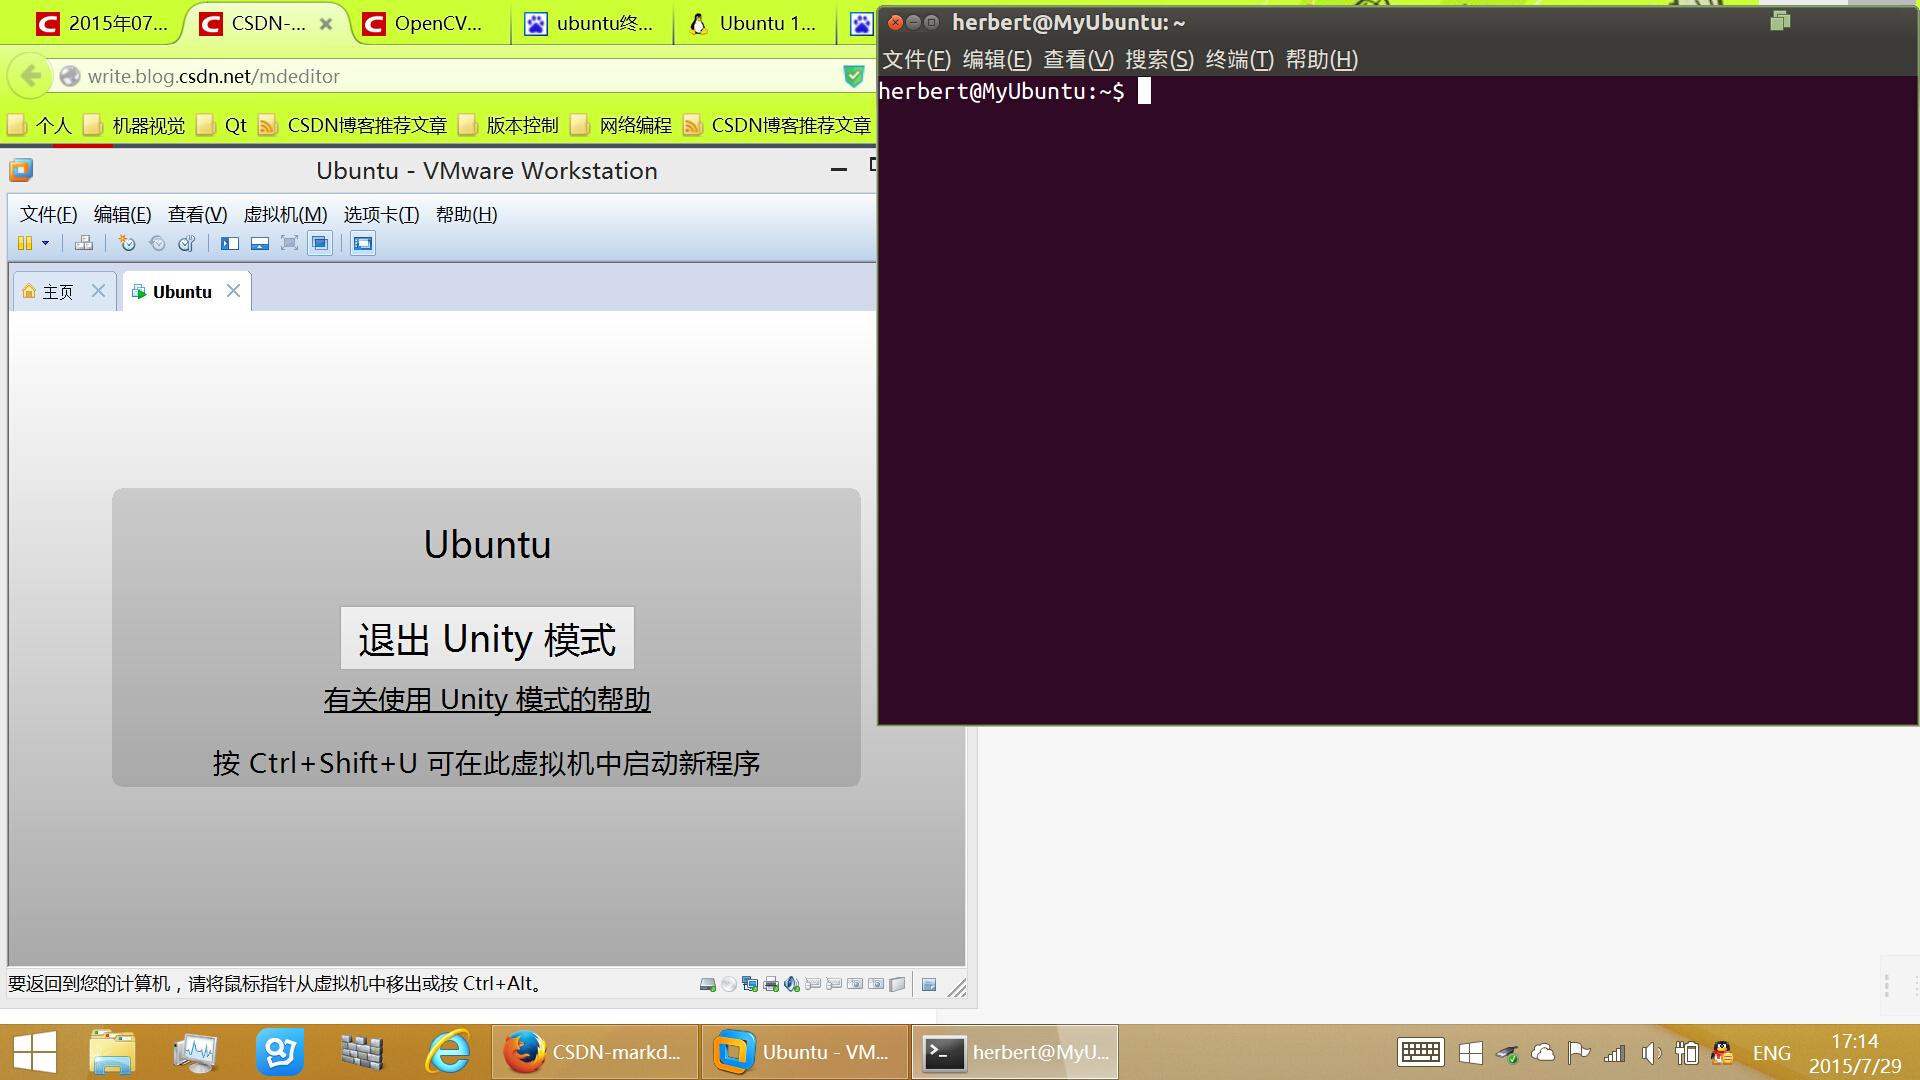1920x1080 pixels.
Task: Open 查看(V) menu in the terminal window
Action: [1078, 59]
